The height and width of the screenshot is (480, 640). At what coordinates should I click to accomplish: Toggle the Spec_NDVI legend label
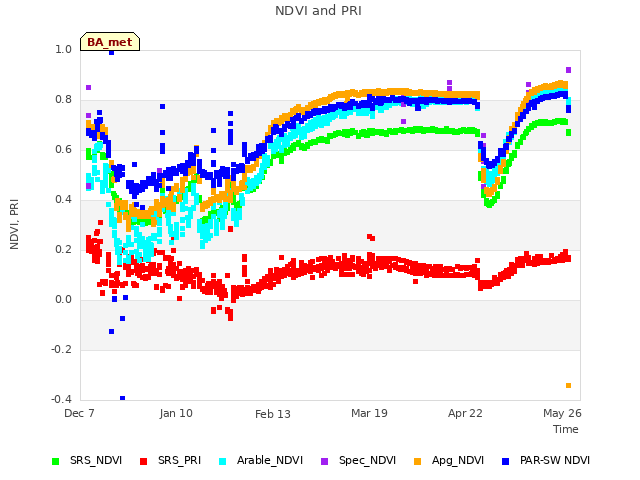367,460
